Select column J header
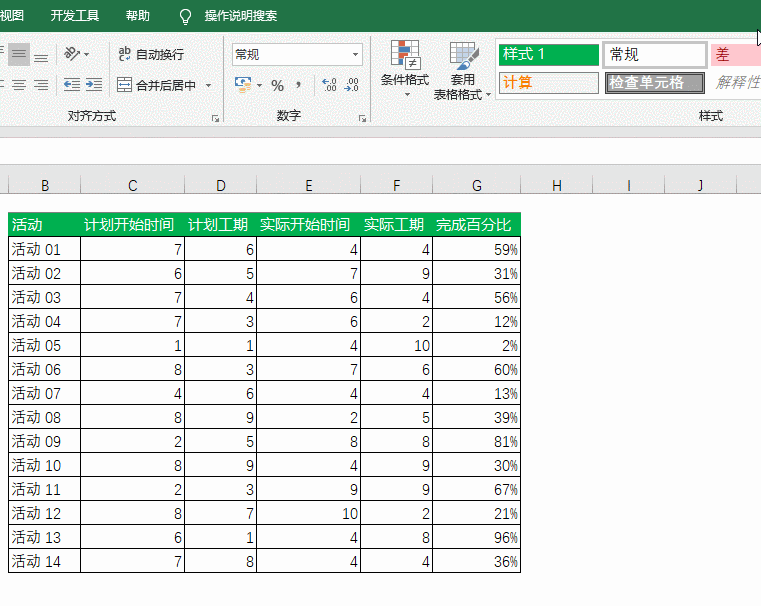Screen dimensions: 761x606 click(x=700, y=185)
